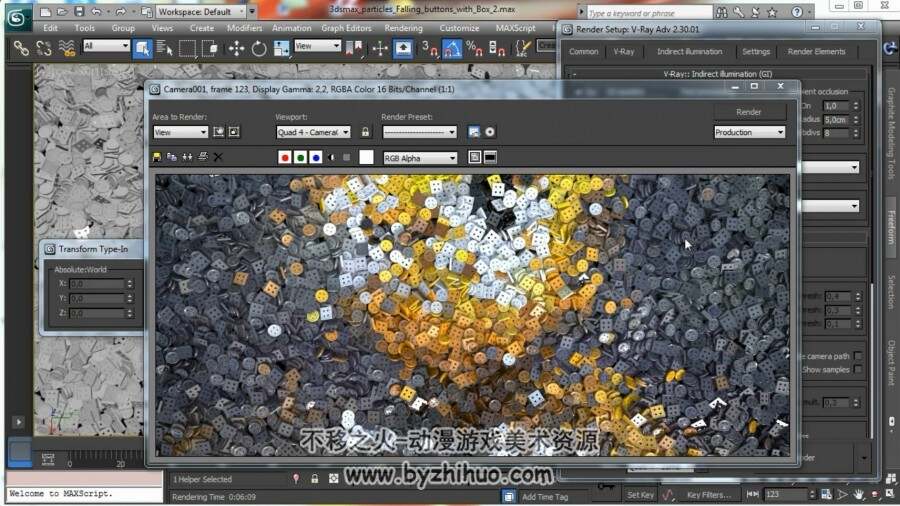Screen dimensions: 900x506
Task: Open the Edit menu
Action: (51, 28)
